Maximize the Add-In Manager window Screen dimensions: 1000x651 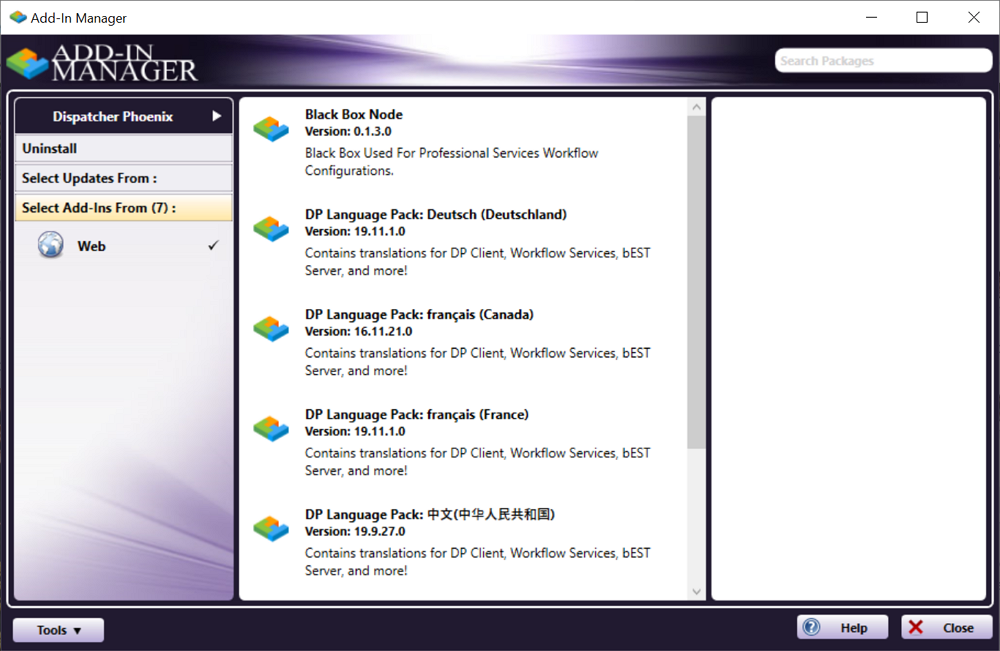point(922,17)
